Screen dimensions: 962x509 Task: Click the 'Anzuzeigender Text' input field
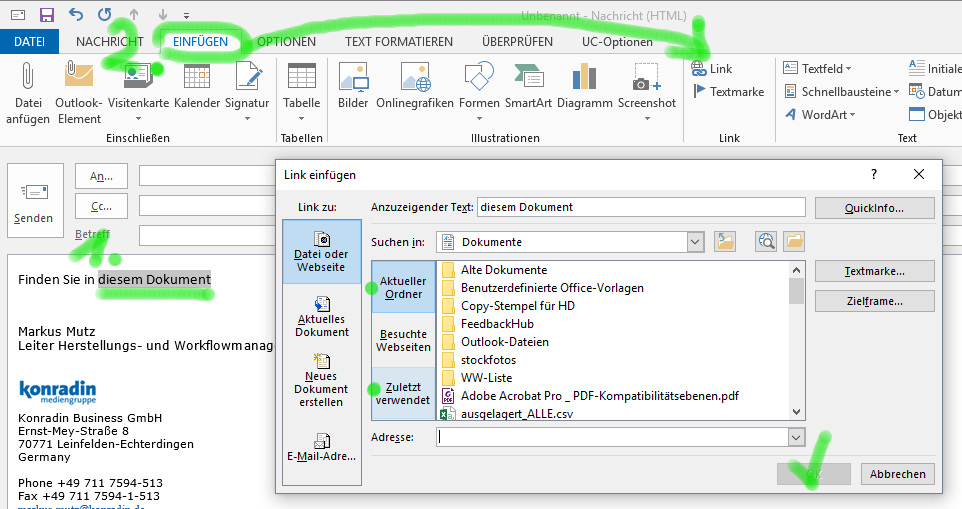[640, 207]
